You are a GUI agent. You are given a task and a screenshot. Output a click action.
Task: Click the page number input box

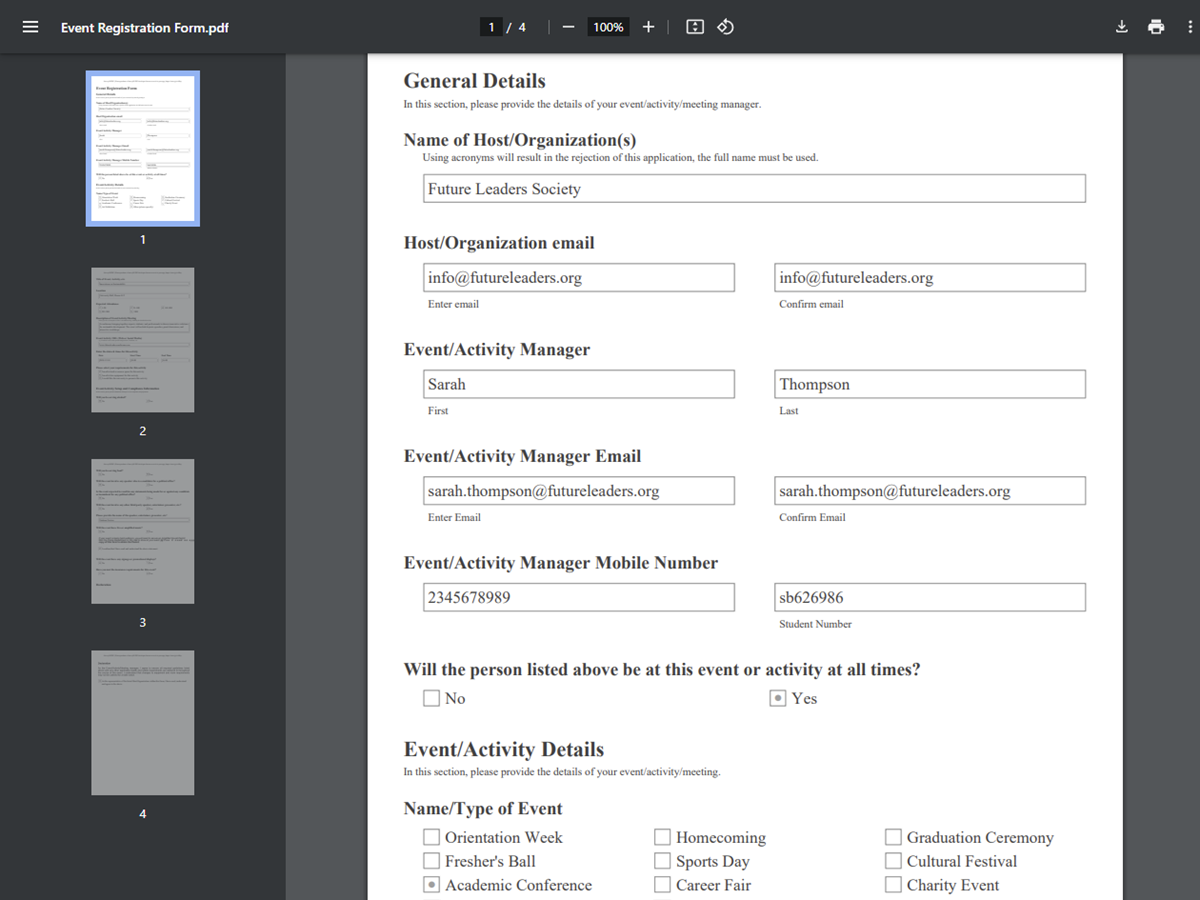click(490, 27)
